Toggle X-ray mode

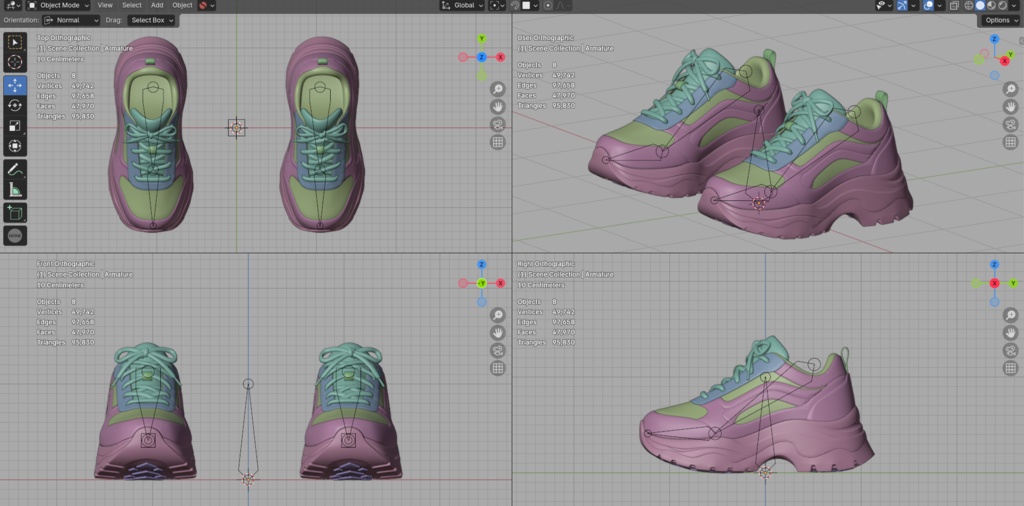(955, 5)
